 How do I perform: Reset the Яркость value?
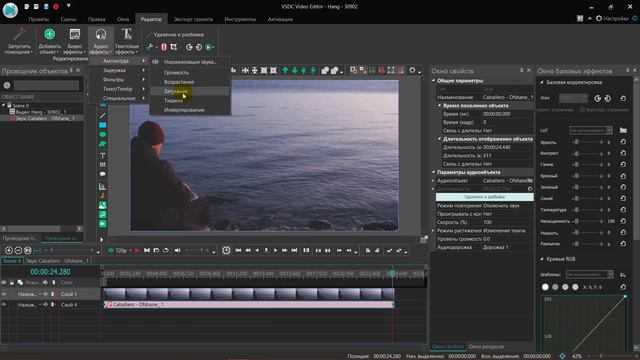click(x=623, y=142)
